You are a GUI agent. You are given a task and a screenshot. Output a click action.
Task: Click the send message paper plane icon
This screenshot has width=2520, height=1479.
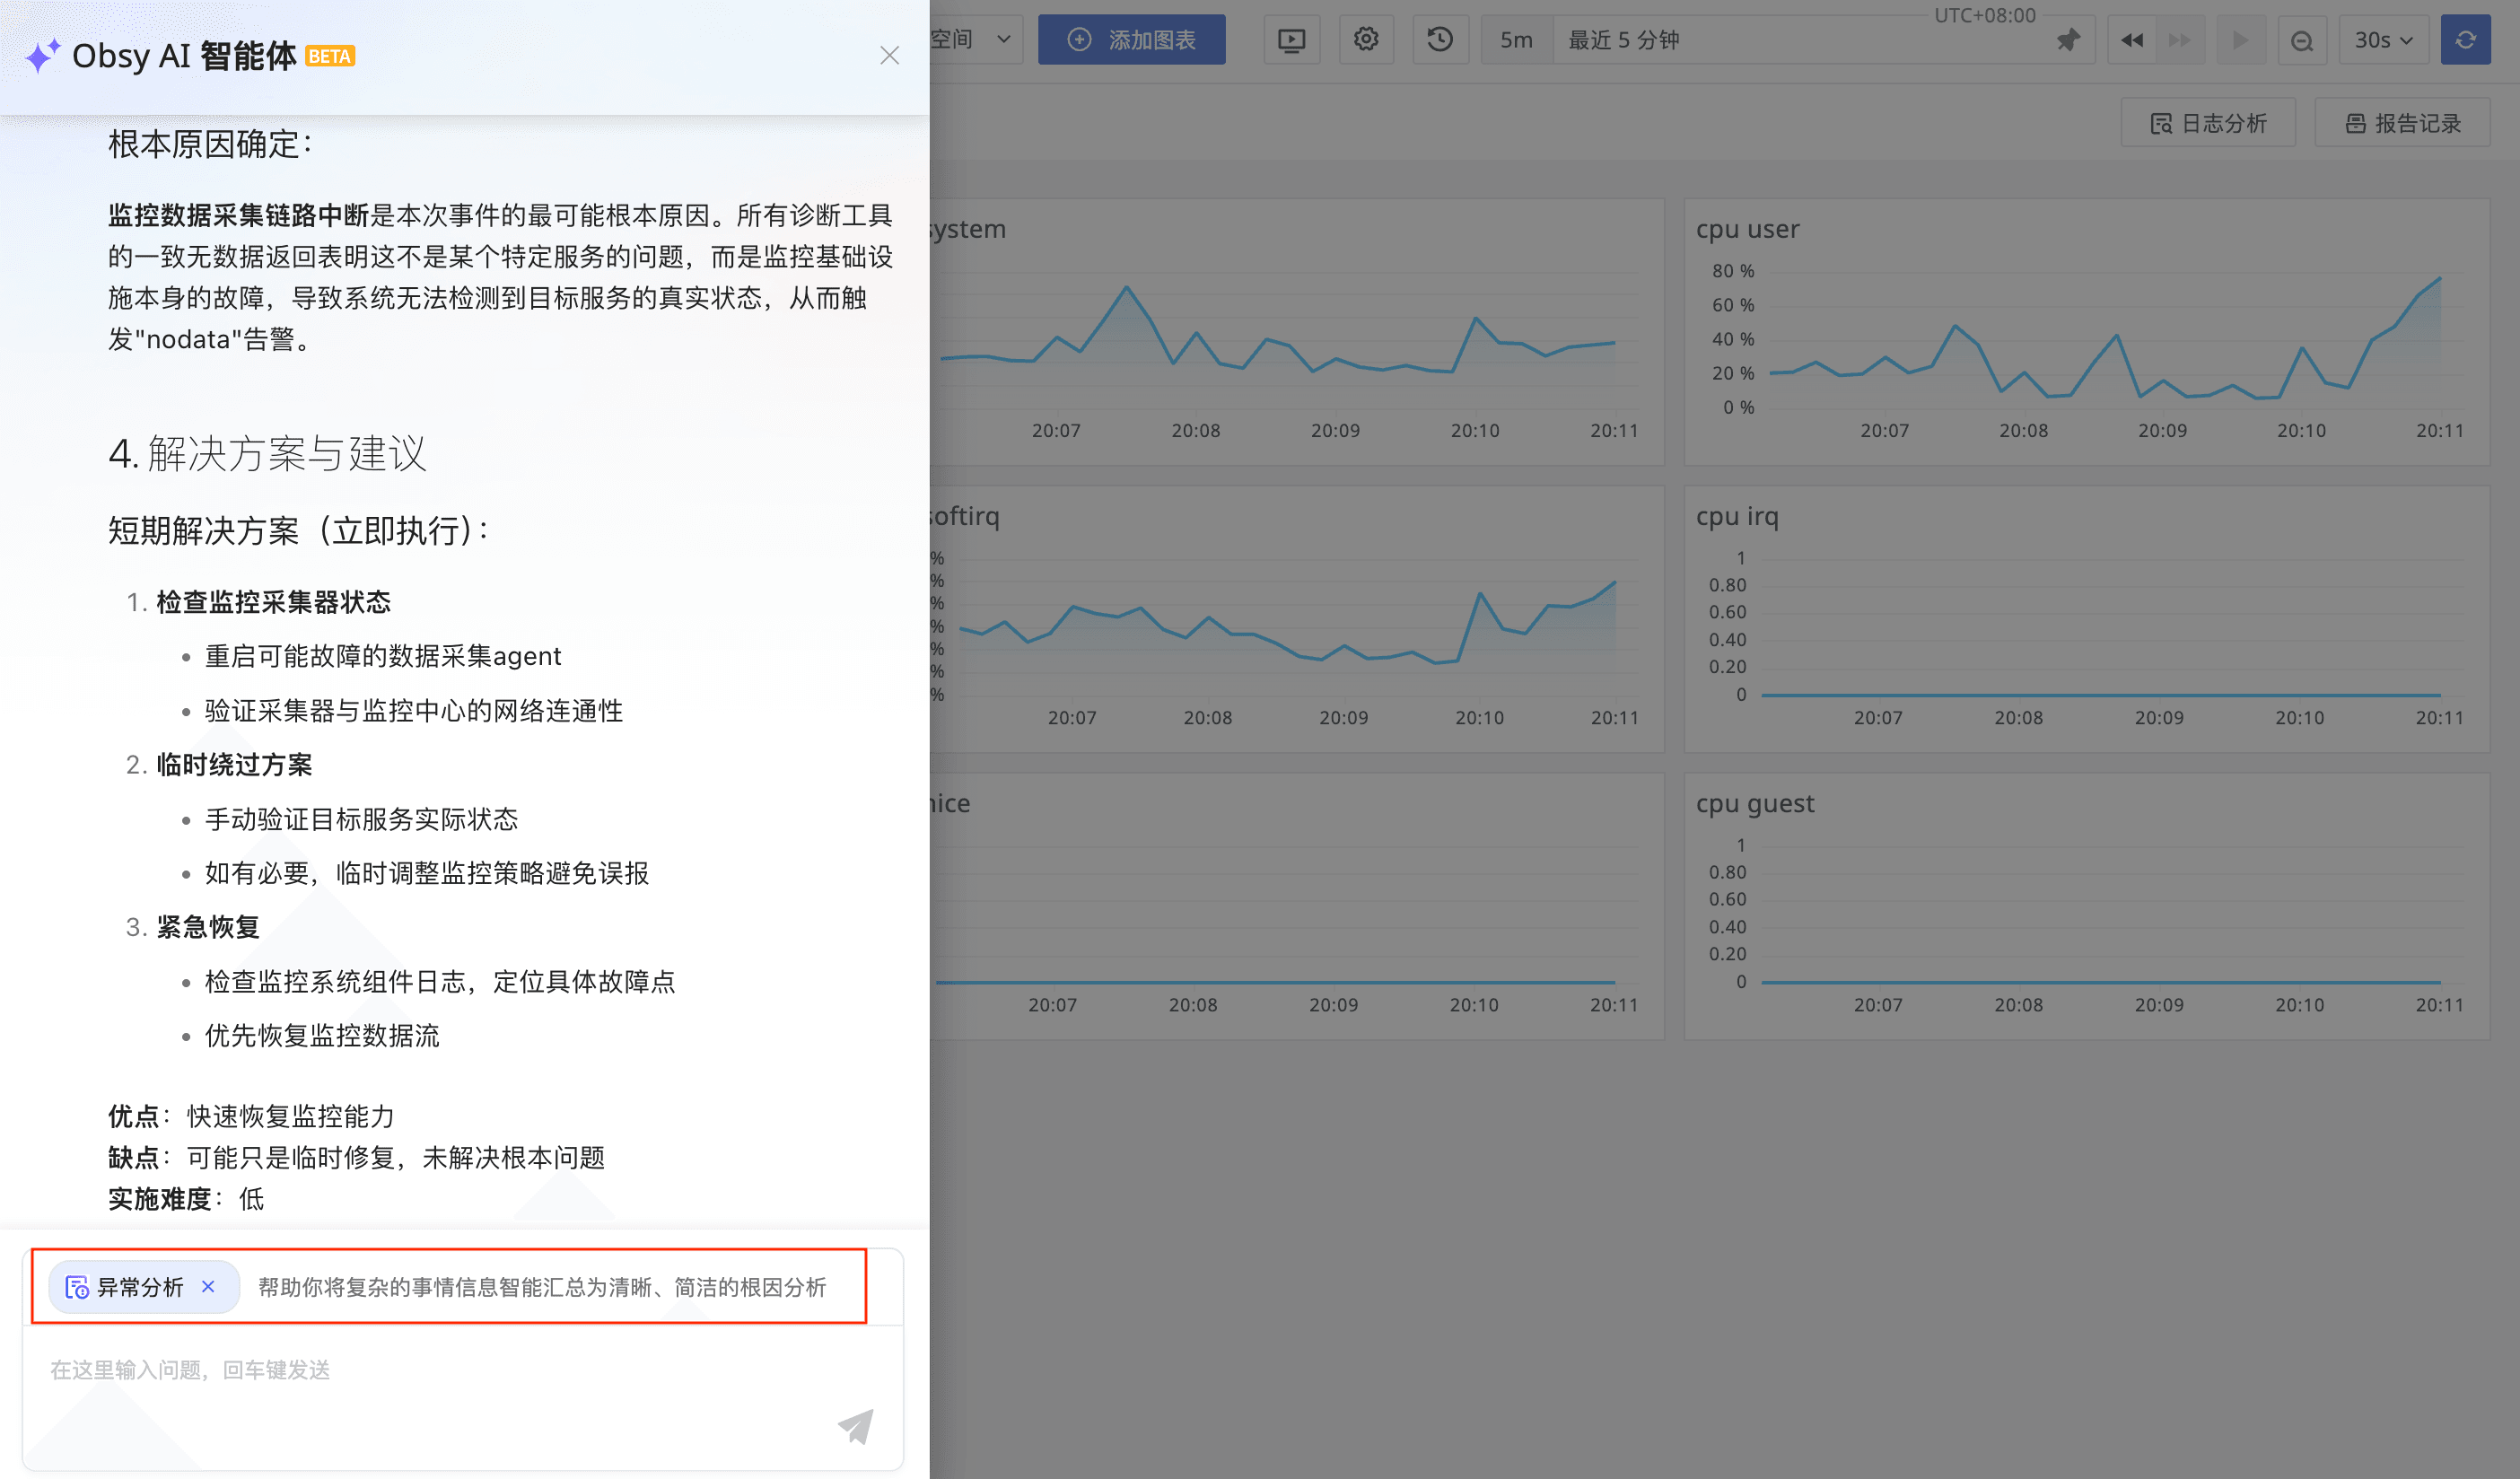[855, 1426]
